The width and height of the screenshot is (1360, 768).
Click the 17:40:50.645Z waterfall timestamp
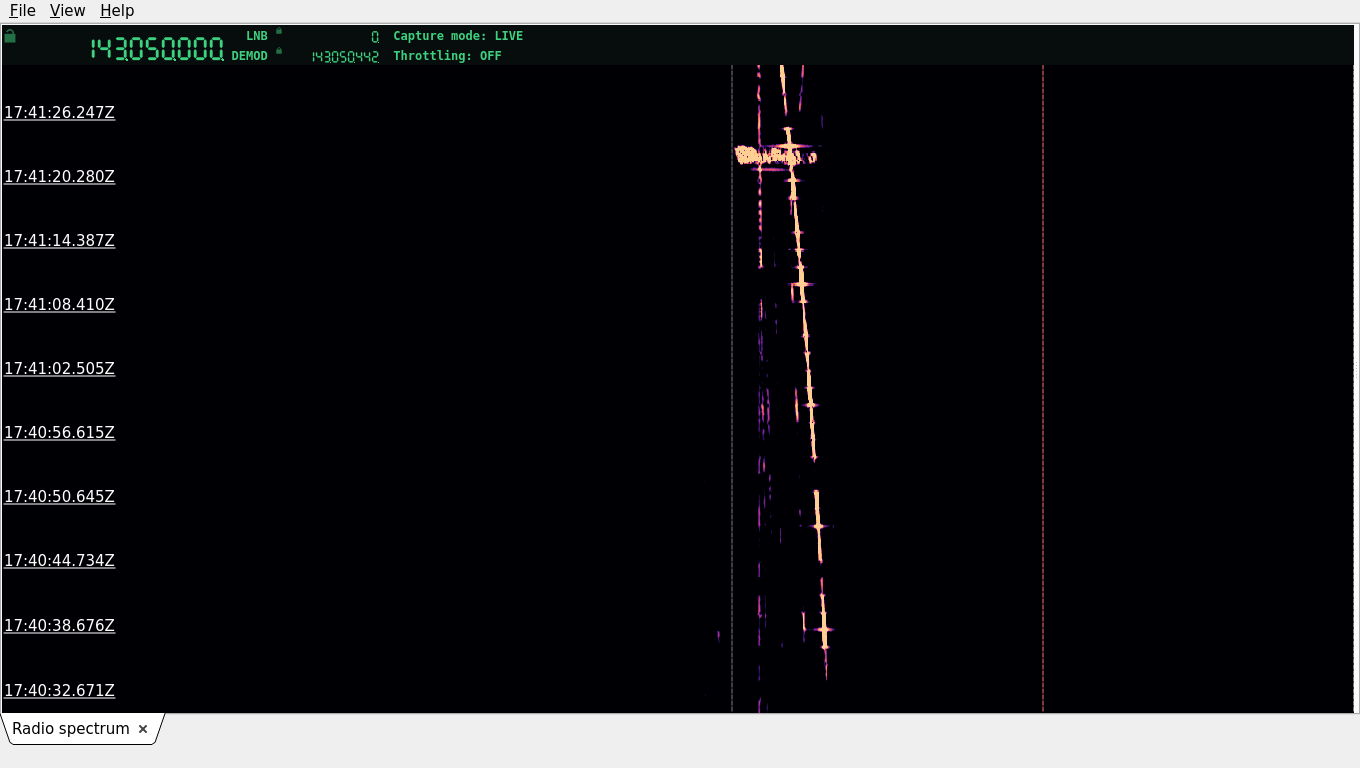click(59, 497)
